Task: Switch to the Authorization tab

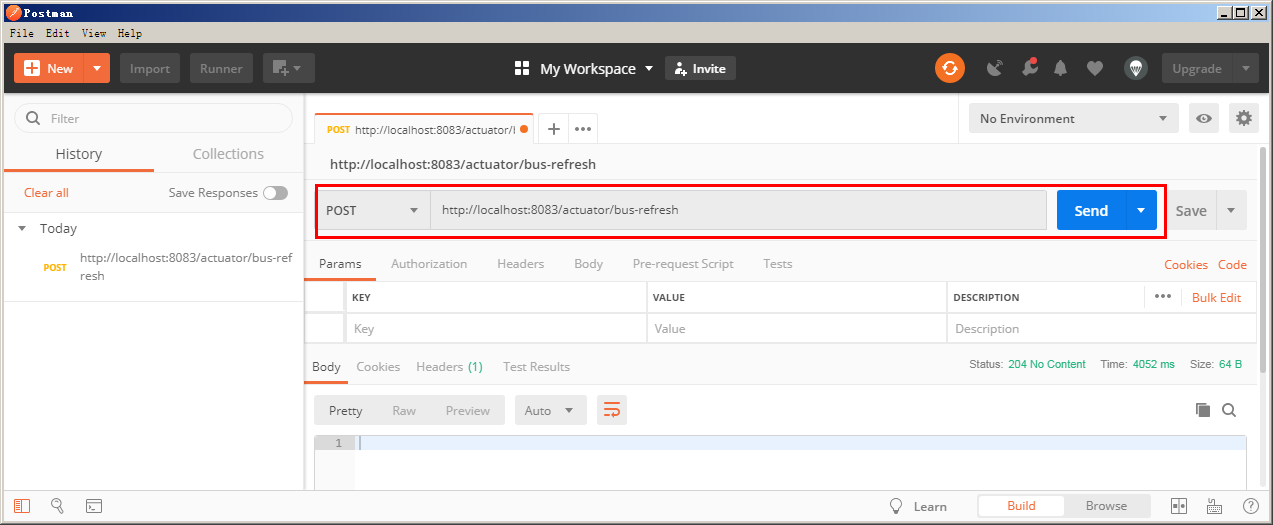Action: pos(429,264)
